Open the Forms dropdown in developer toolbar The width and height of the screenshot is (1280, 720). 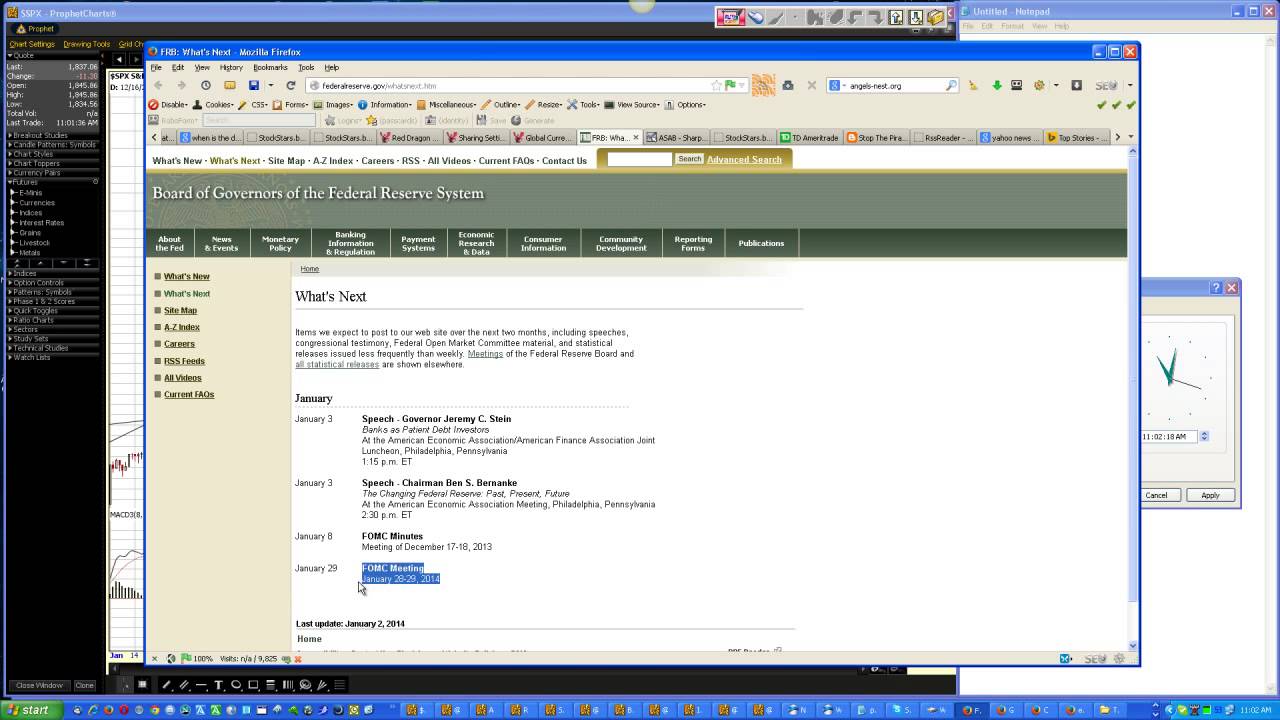point(290,105)
